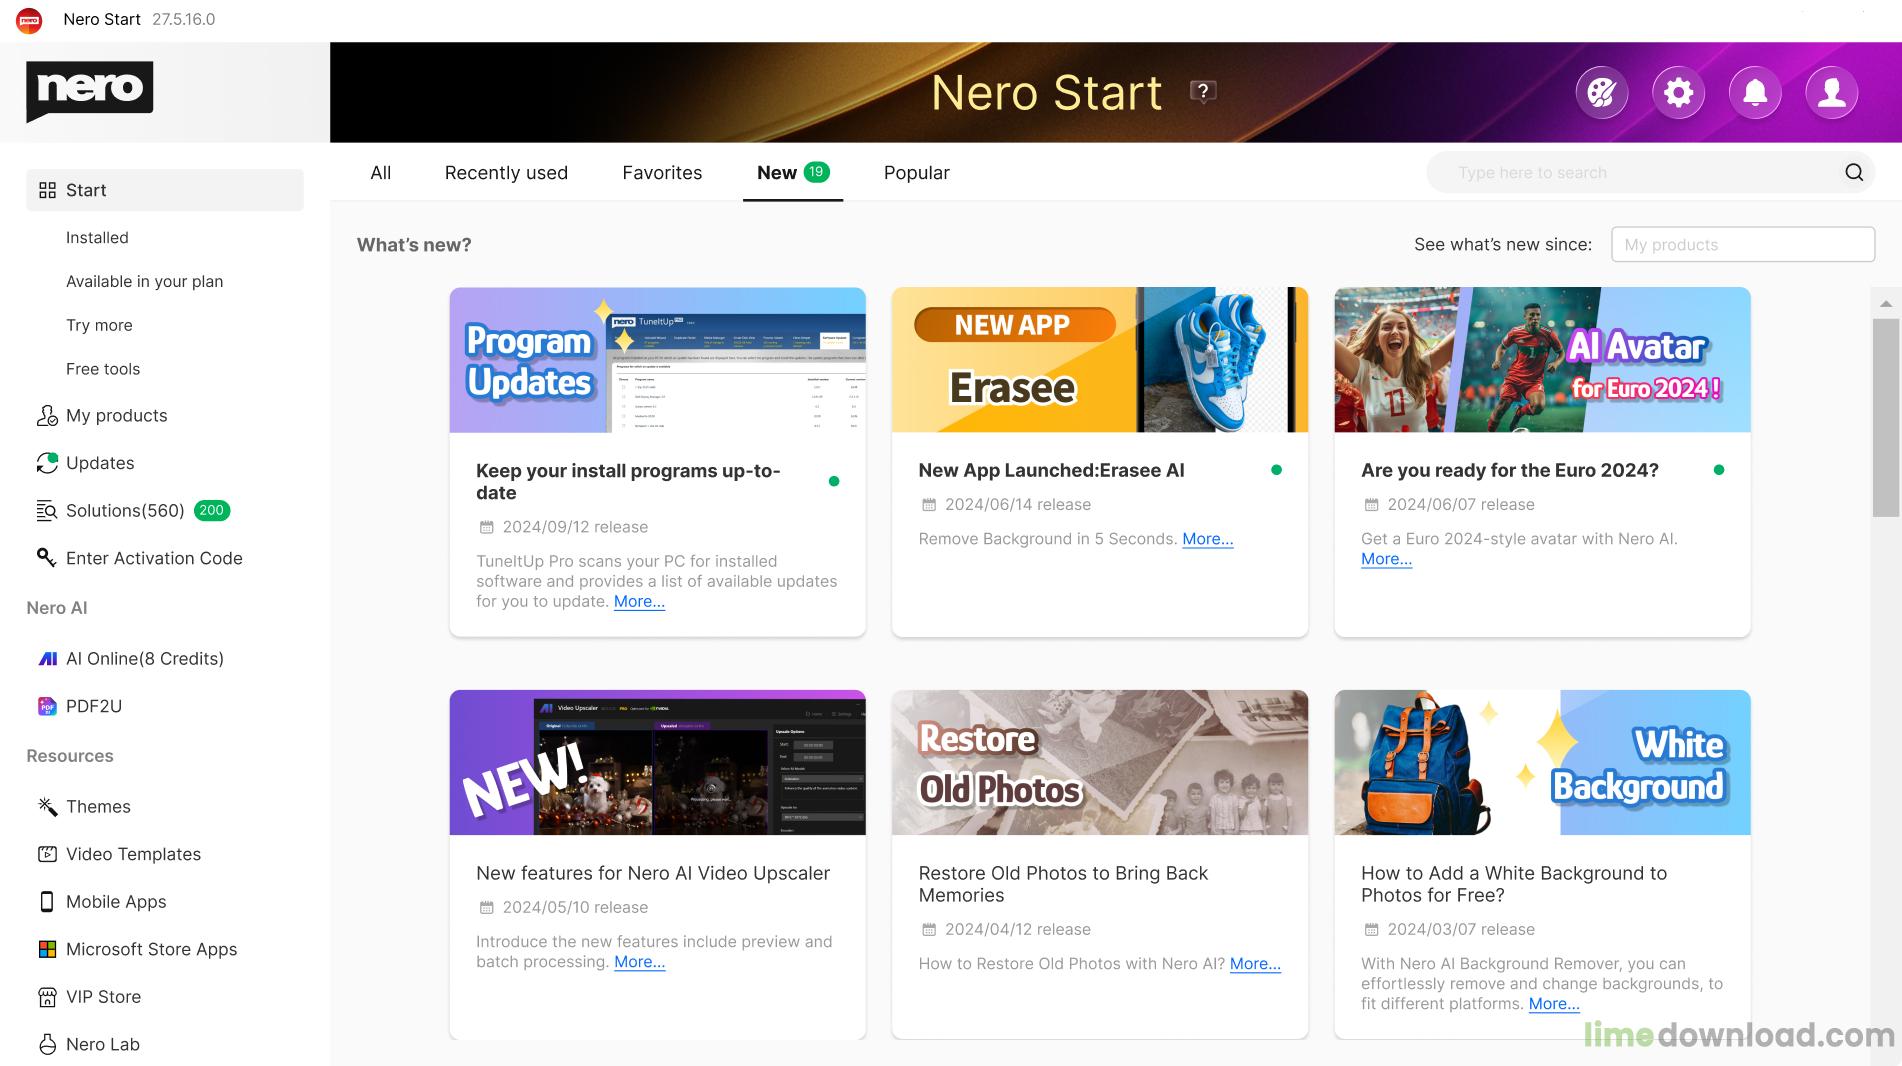Open the AI Avatar Euro 2024 thumbnail
Image resolution: width=1902 pixels, height=1066 pixels.
tap(1542, 360)
